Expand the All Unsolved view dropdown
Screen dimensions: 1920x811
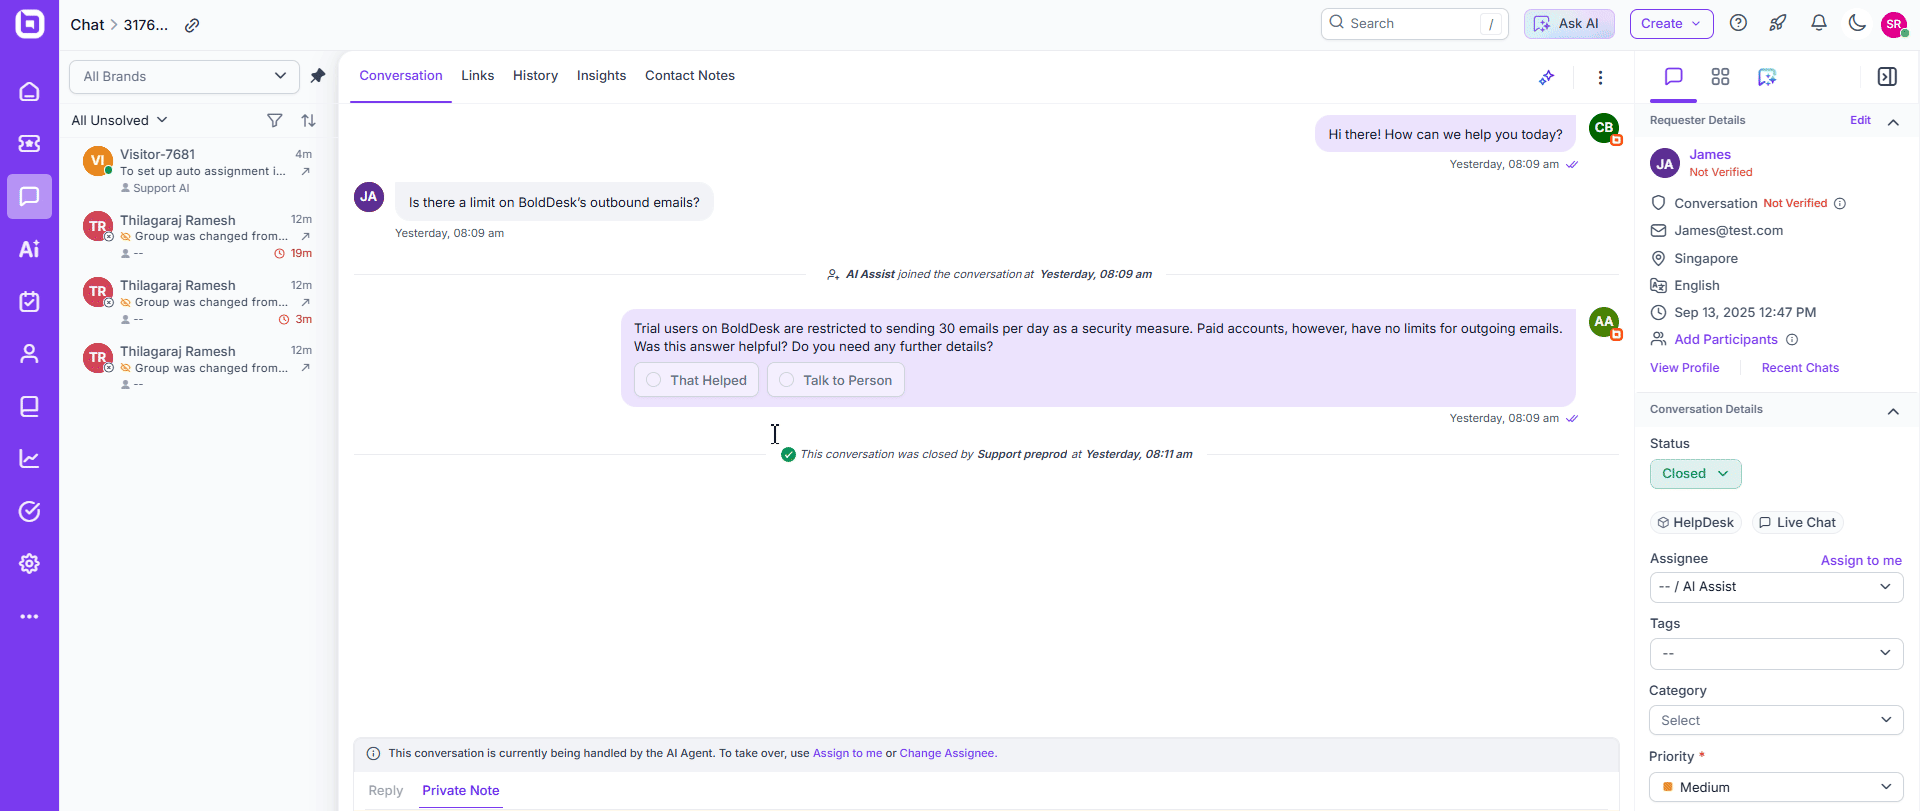point(119,120)
